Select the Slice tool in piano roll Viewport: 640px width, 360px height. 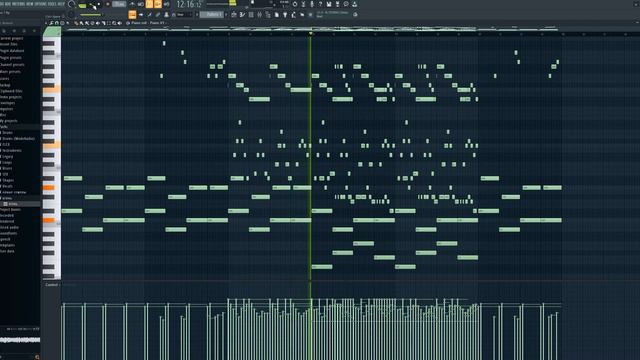(x=104, y=23)
